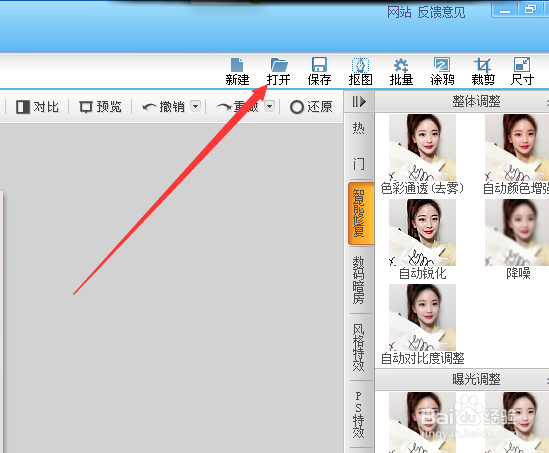Apply the 色彩通透(去雾) effect thumbnail
The width and height of the screenshot is (549, 453).
[422, 147]
